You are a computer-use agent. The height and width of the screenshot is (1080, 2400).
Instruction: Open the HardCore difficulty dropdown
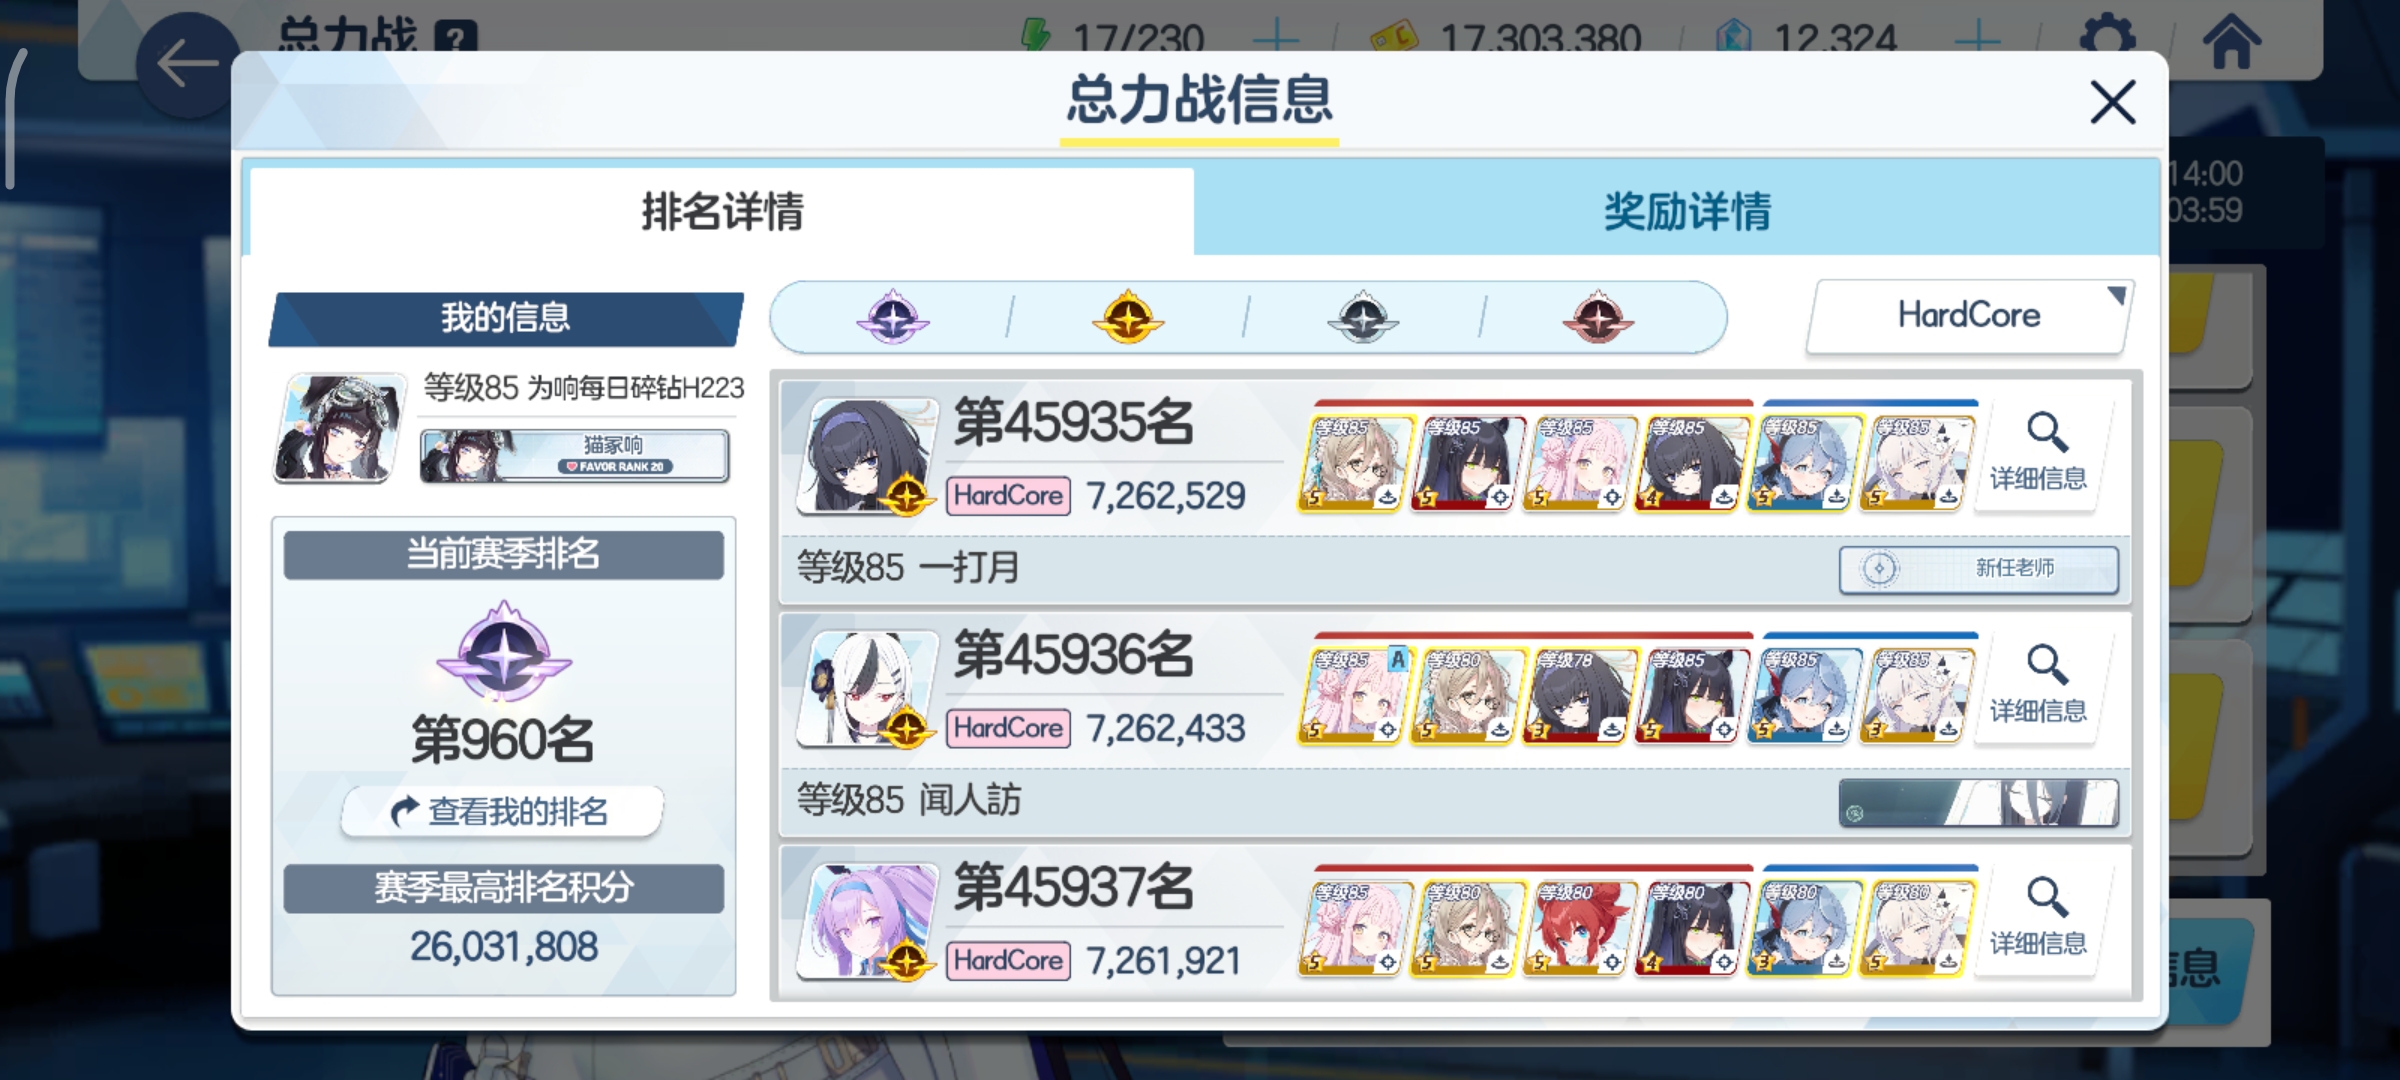coord(1969,316)
